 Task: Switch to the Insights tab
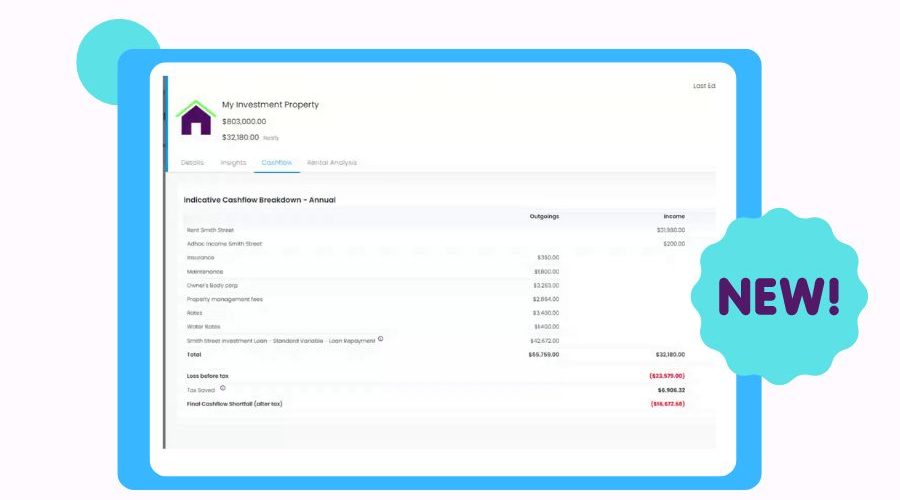pos(233,162)
